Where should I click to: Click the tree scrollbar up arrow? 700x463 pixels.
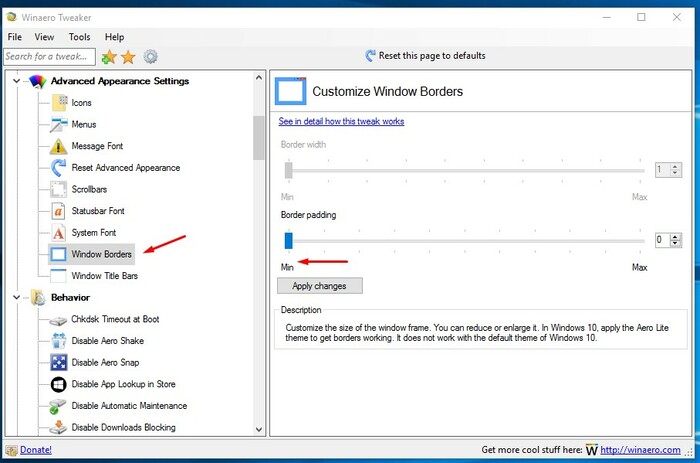click(259, 78)
